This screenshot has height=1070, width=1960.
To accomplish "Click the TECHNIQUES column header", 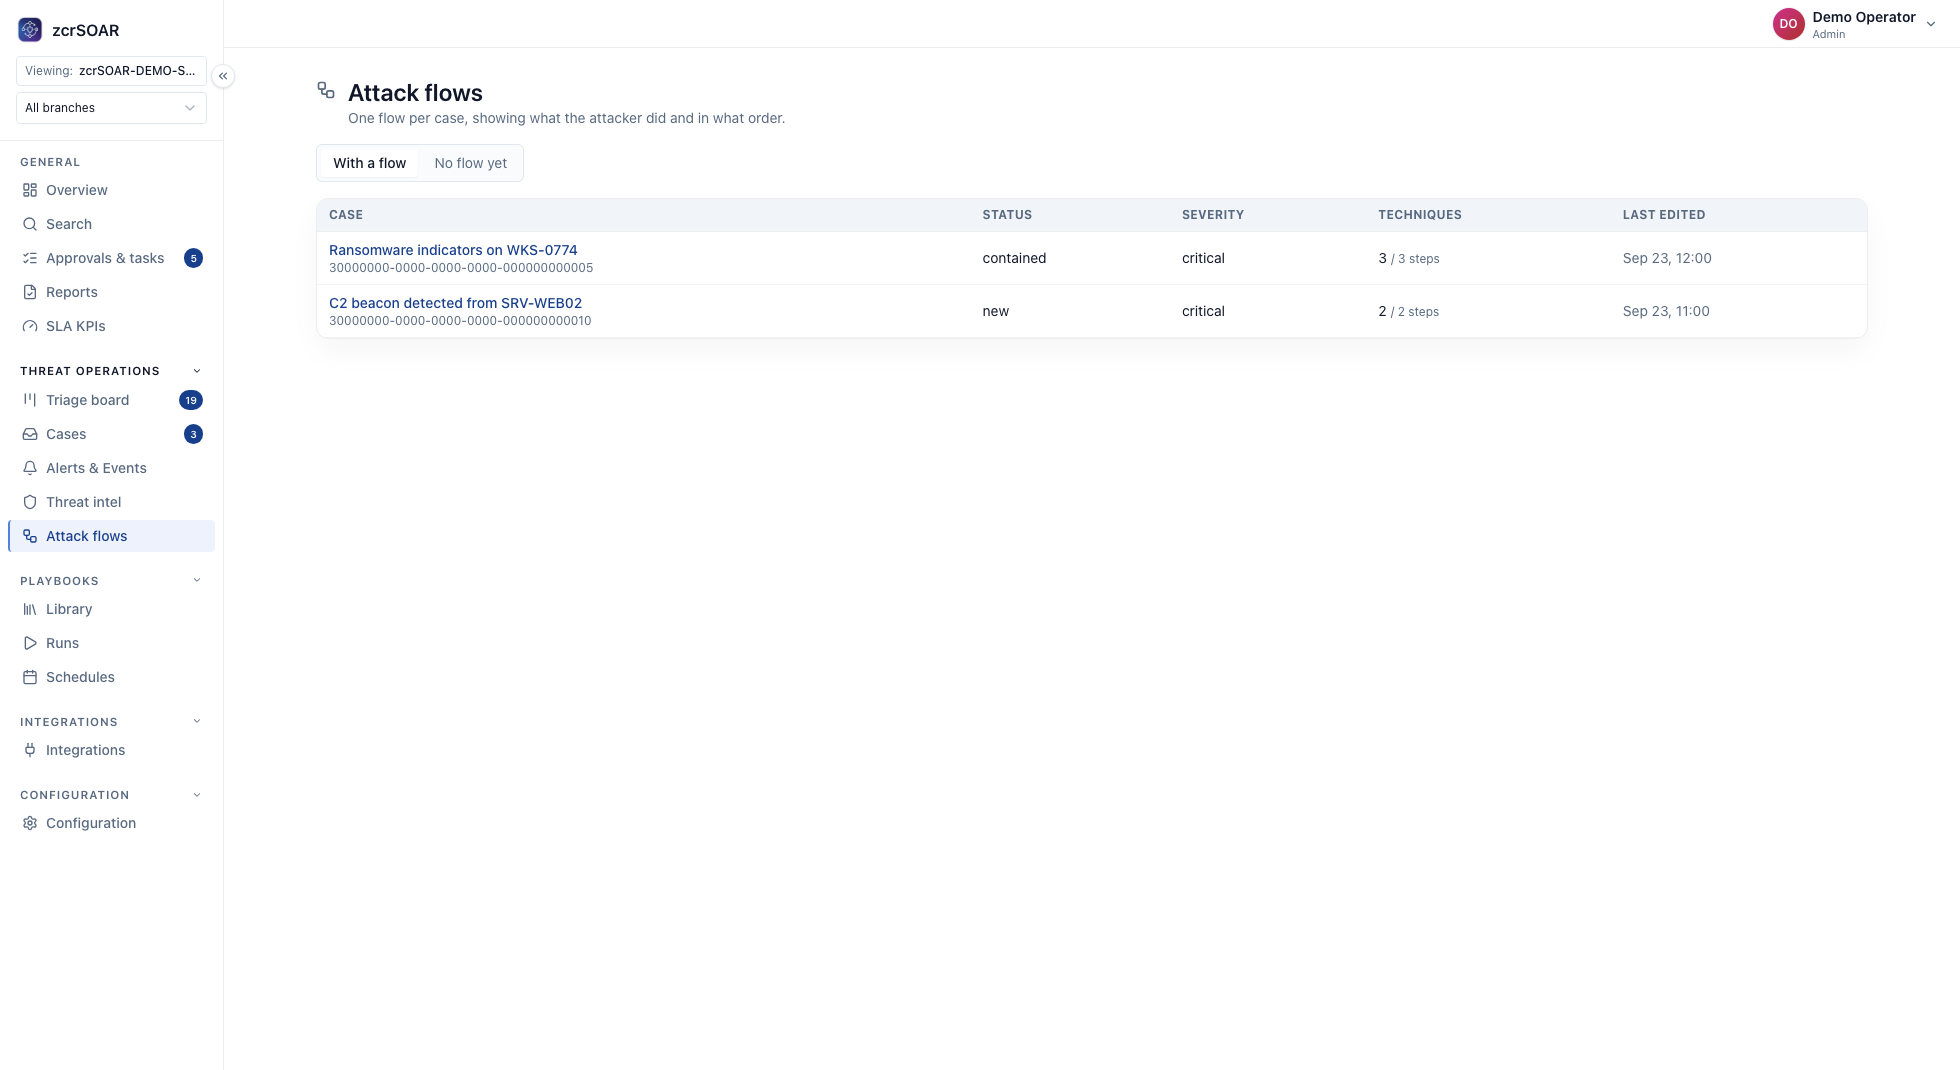I will pos(1420,215).
